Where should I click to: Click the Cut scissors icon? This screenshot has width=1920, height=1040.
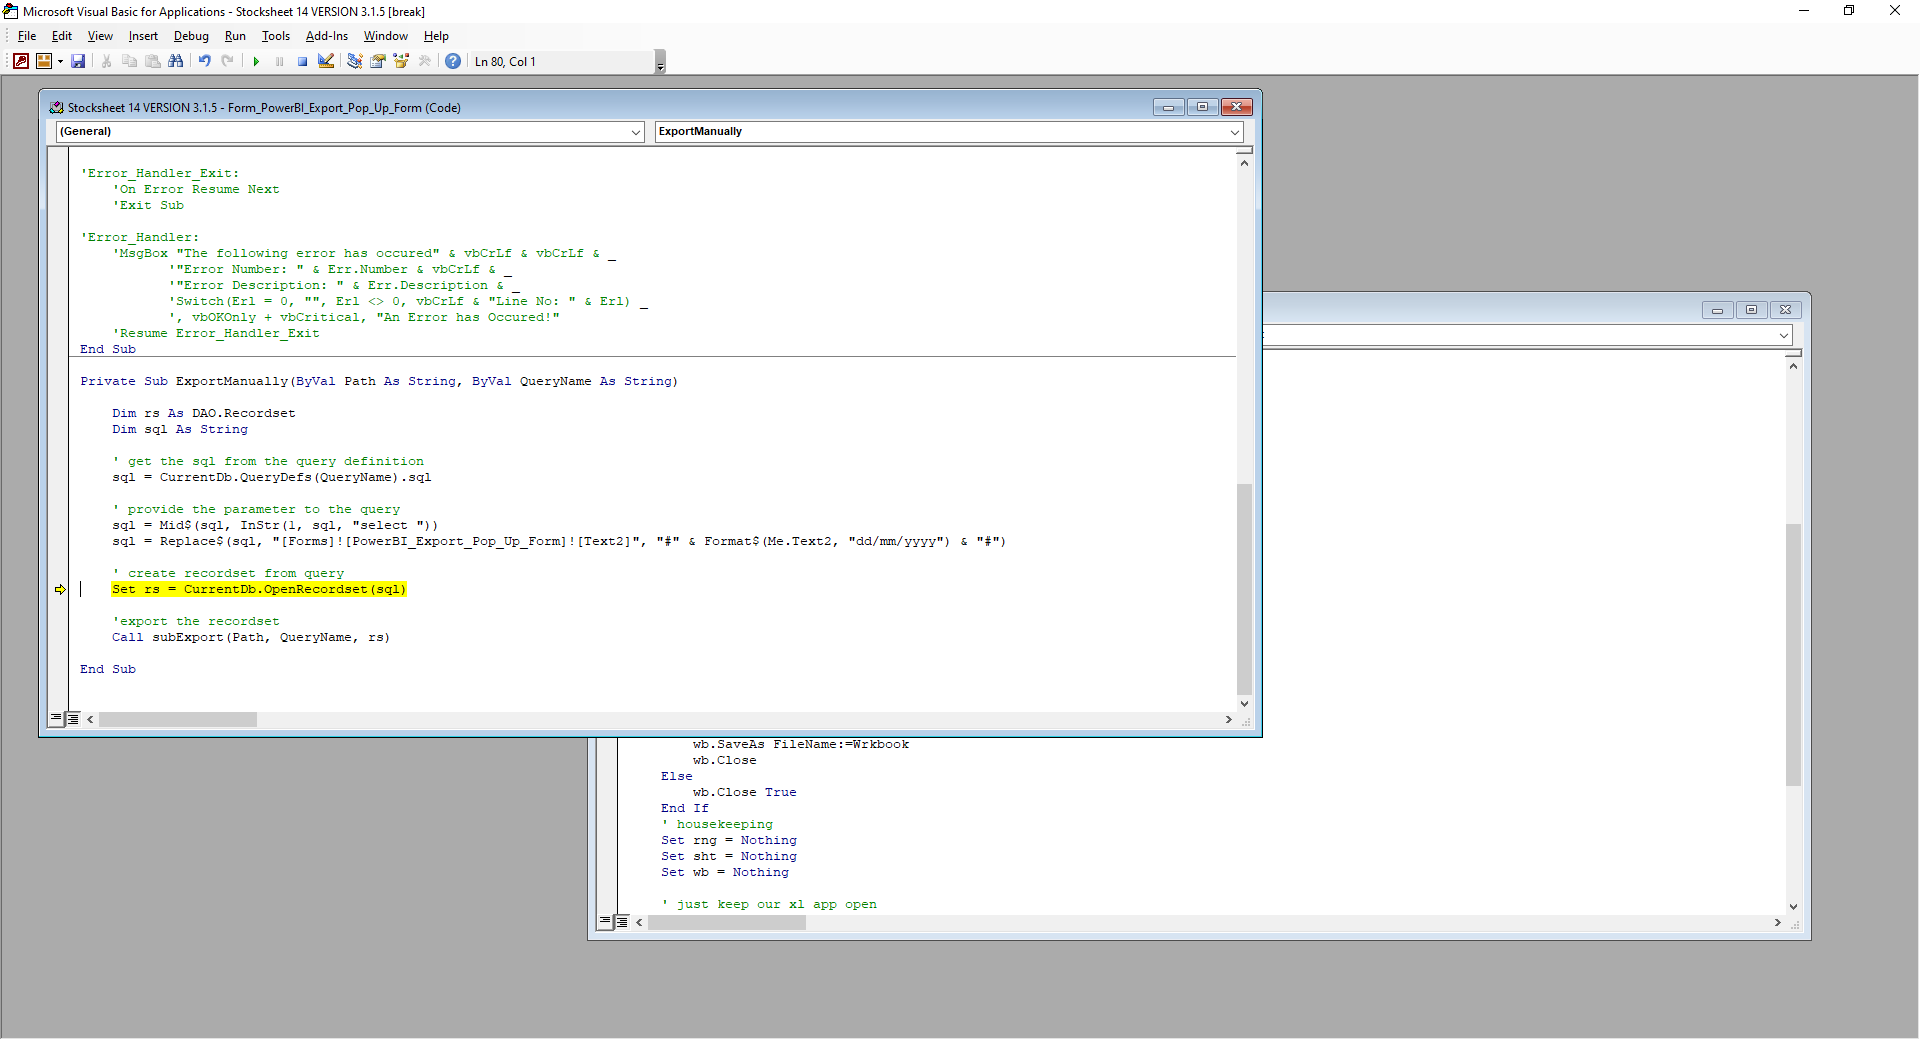106,61
